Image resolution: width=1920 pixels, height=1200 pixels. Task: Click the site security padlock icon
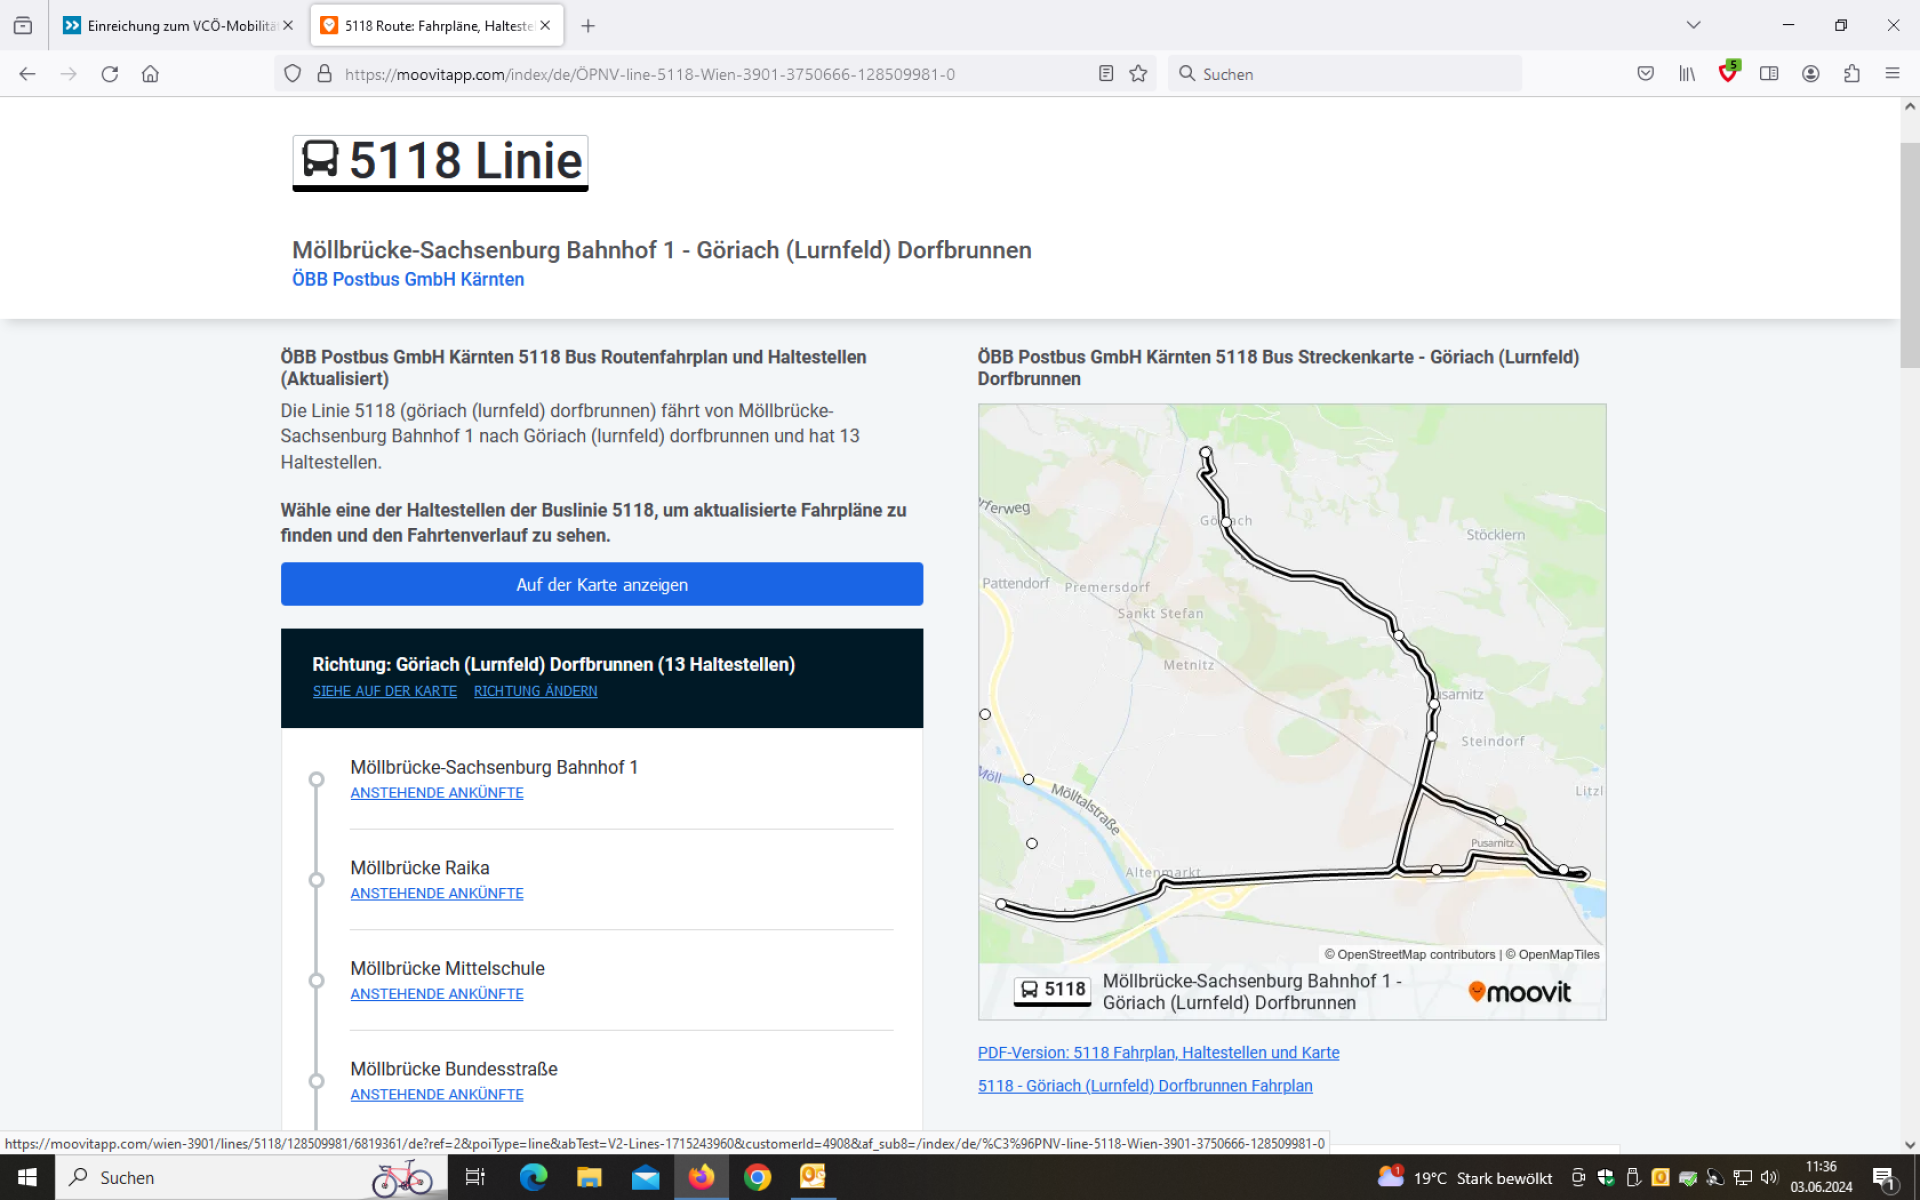[324, 74]
